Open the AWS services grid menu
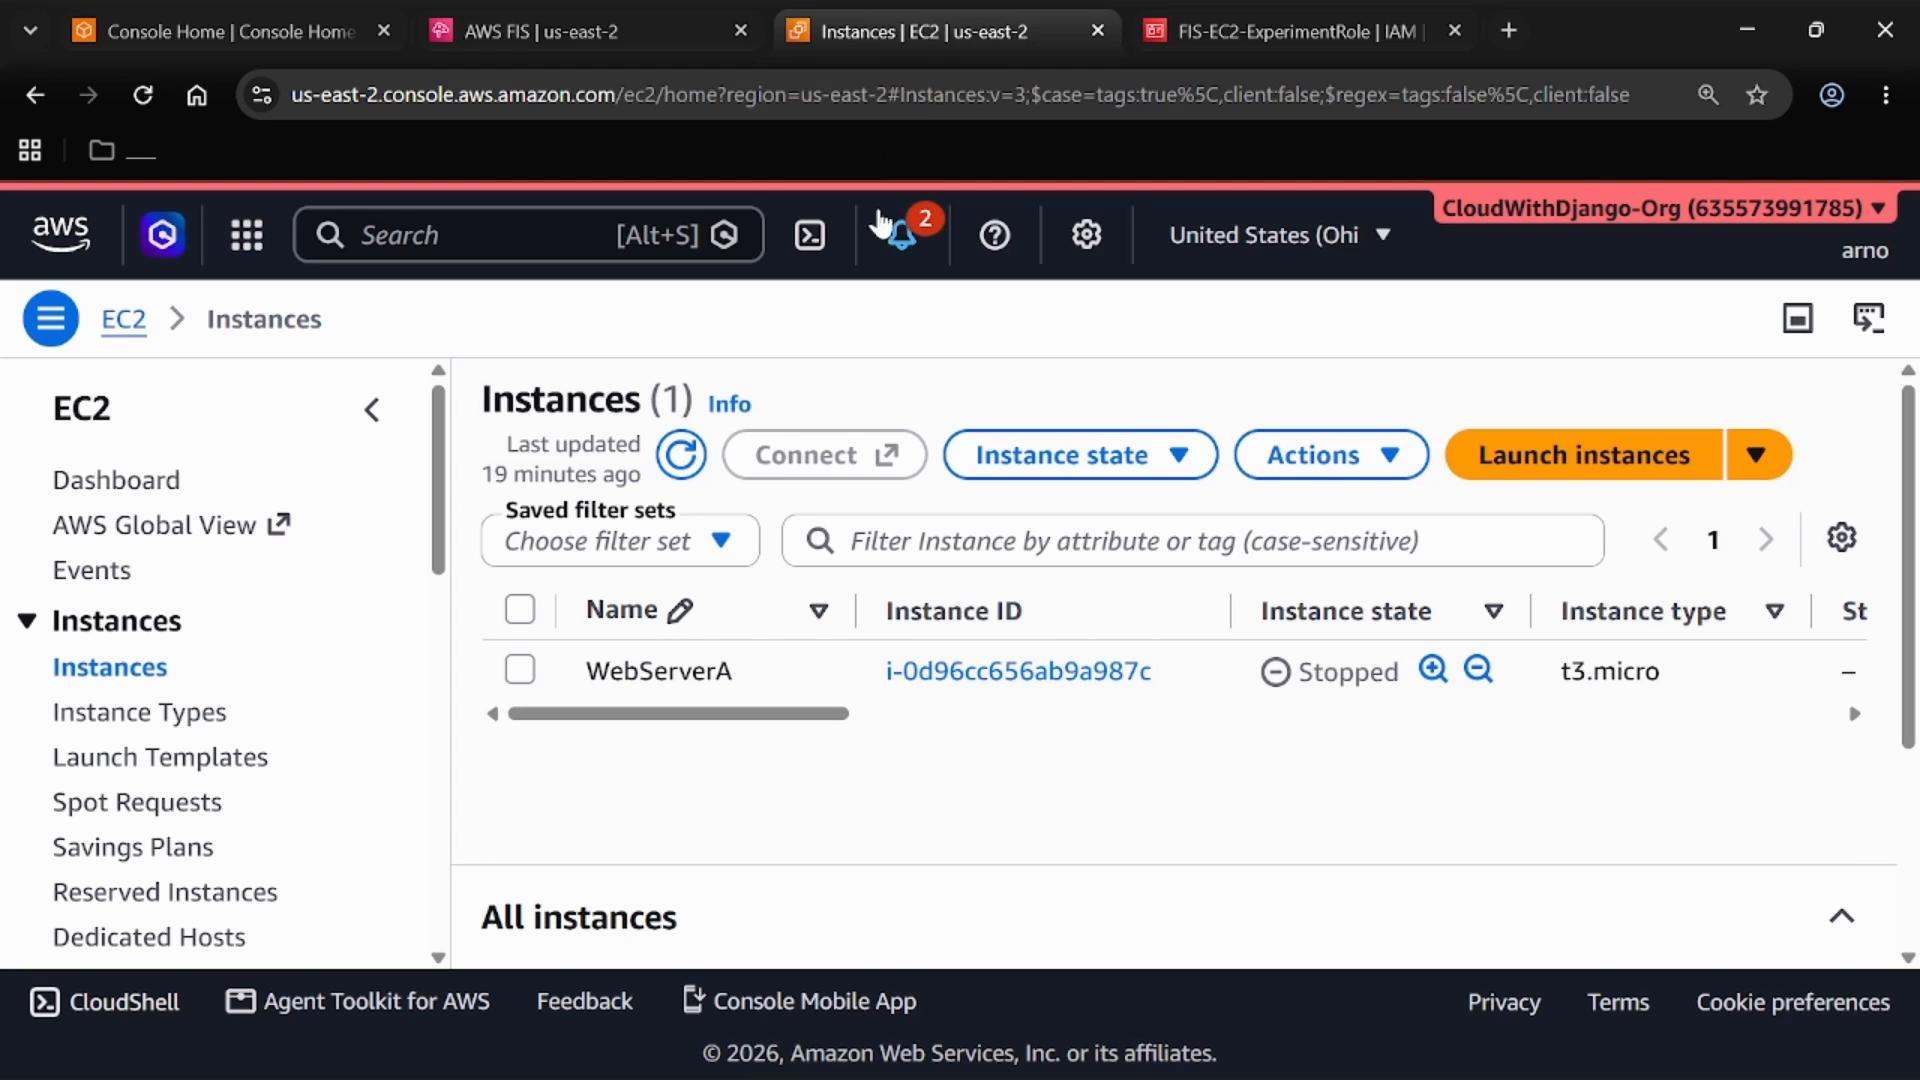The height and width of the screenshot is (1080, 1920). [x=246, y=235]
